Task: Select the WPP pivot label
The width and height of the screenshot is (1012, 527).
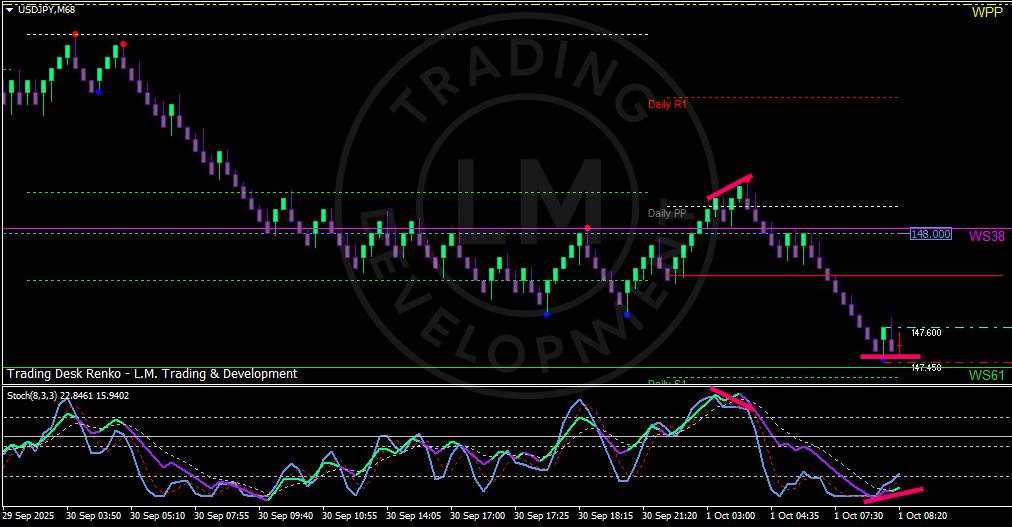Action: 987,12
